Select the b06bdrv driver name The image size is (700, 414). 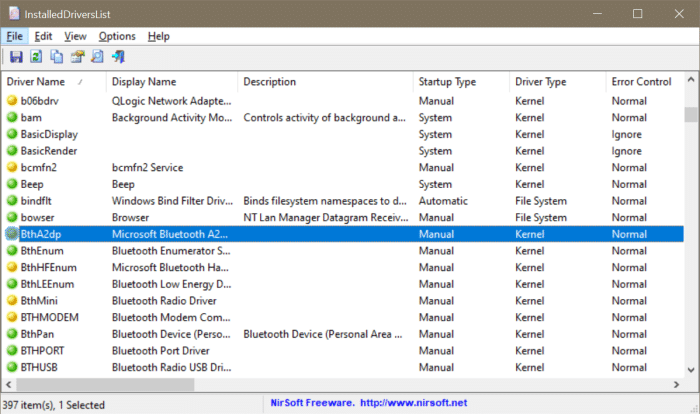40,101
